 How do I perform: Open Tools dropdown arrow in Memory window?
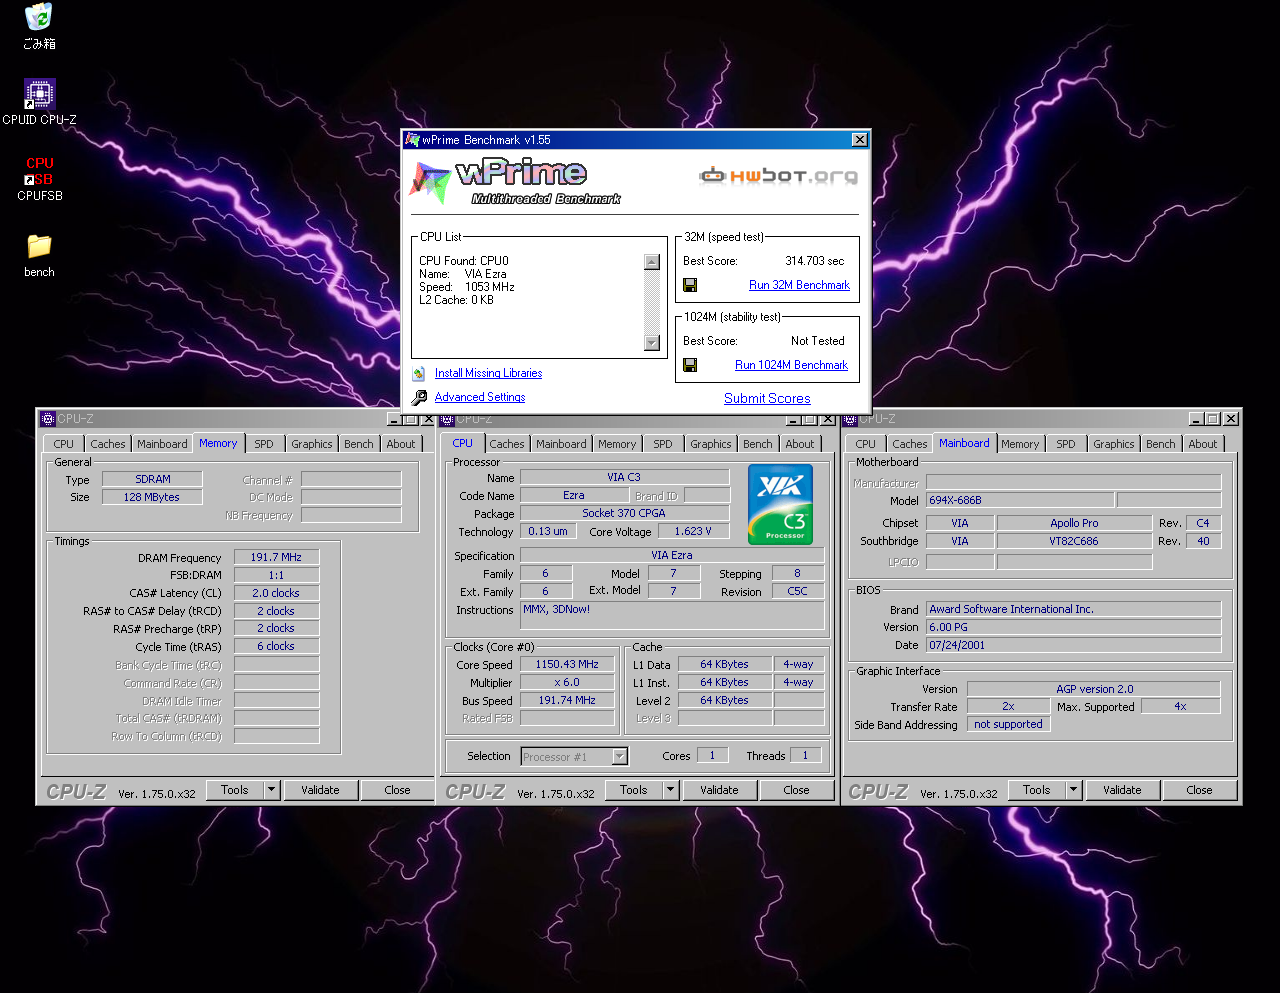tap(271, 790)
